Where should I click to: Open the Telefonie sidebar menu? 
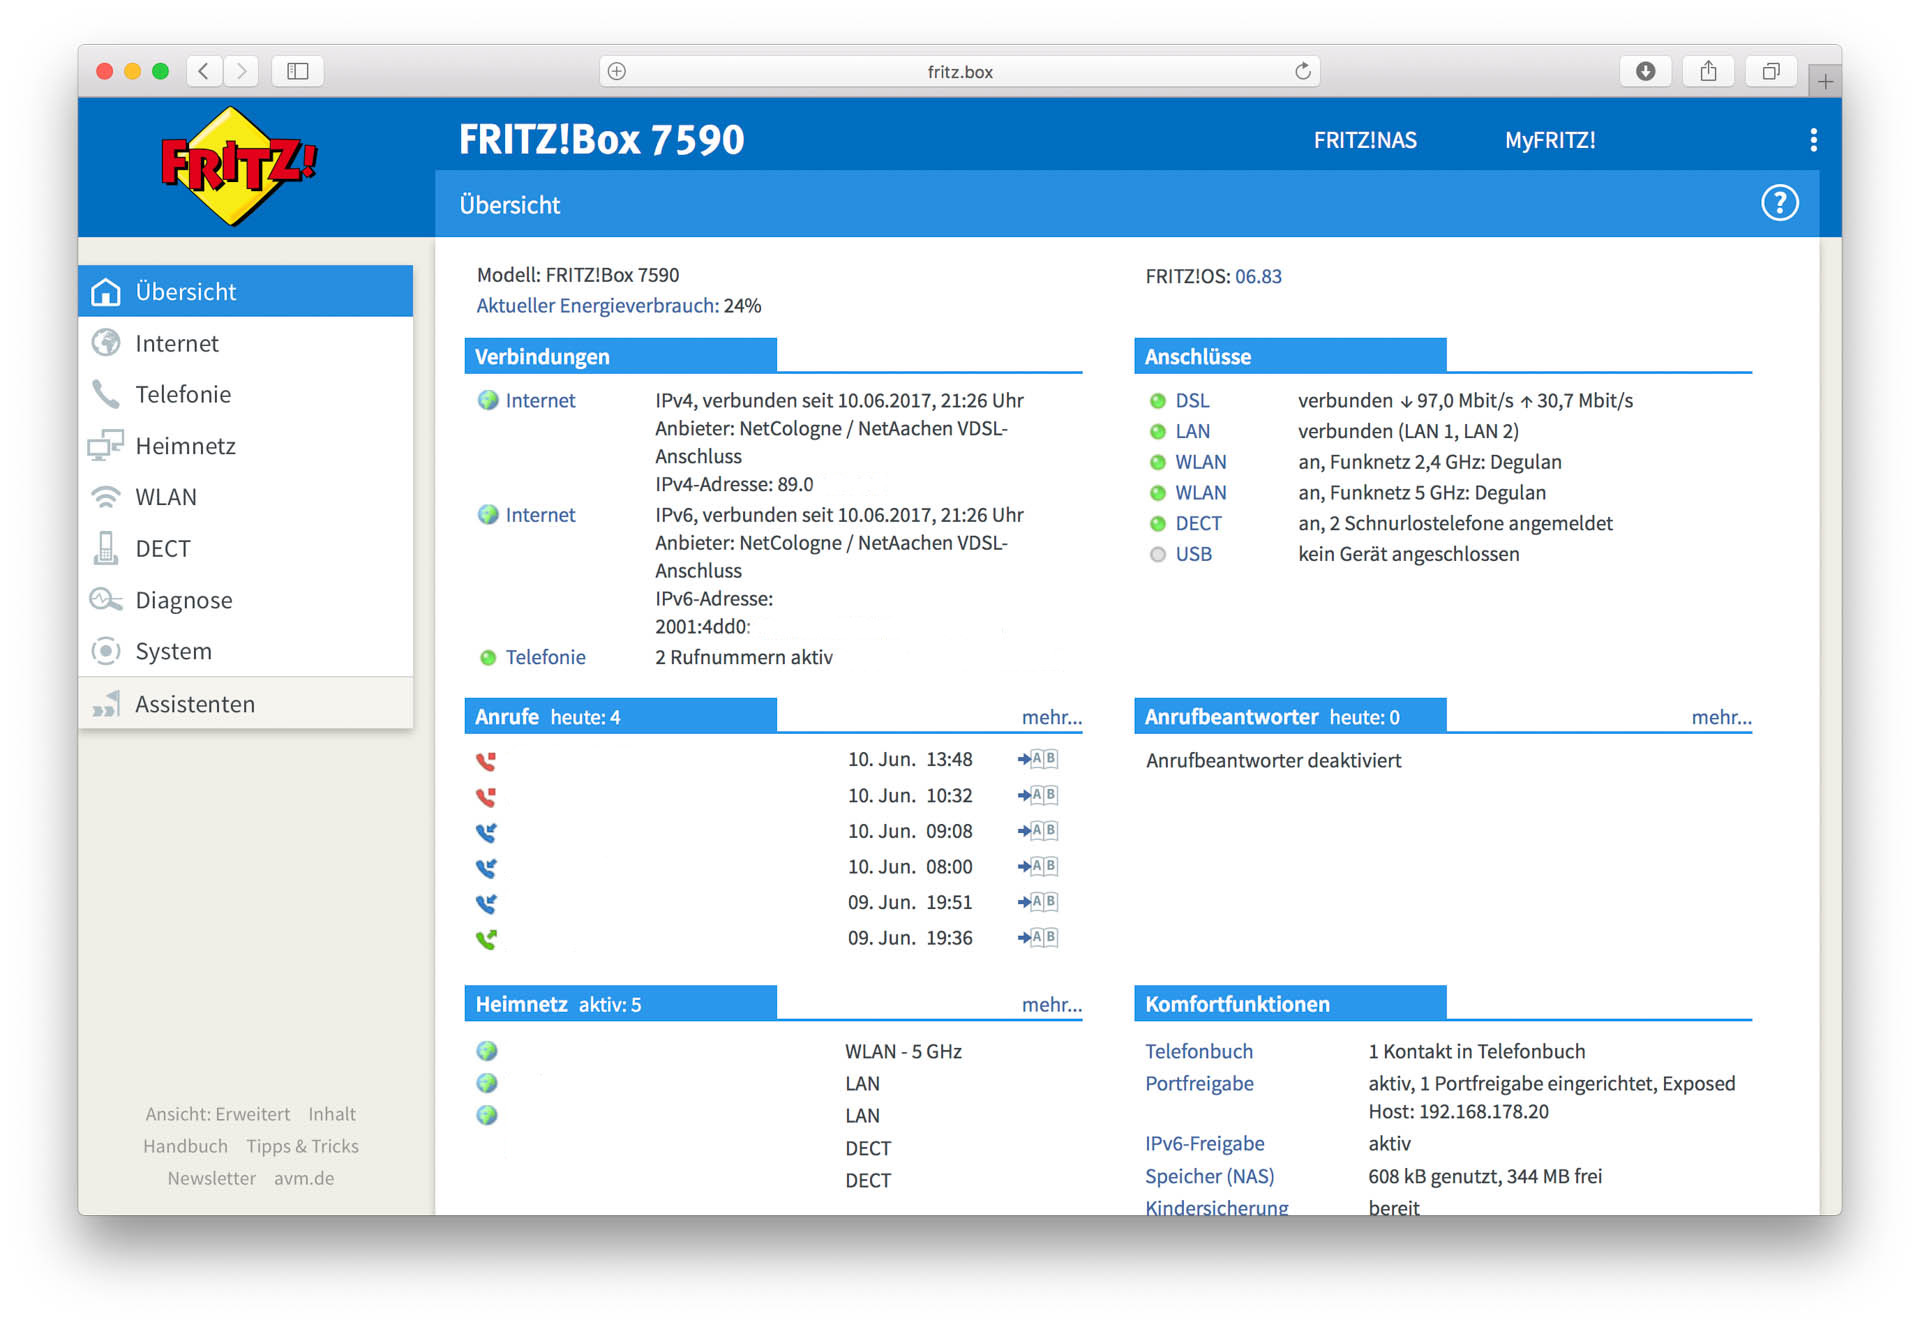(x=245, y=394)
